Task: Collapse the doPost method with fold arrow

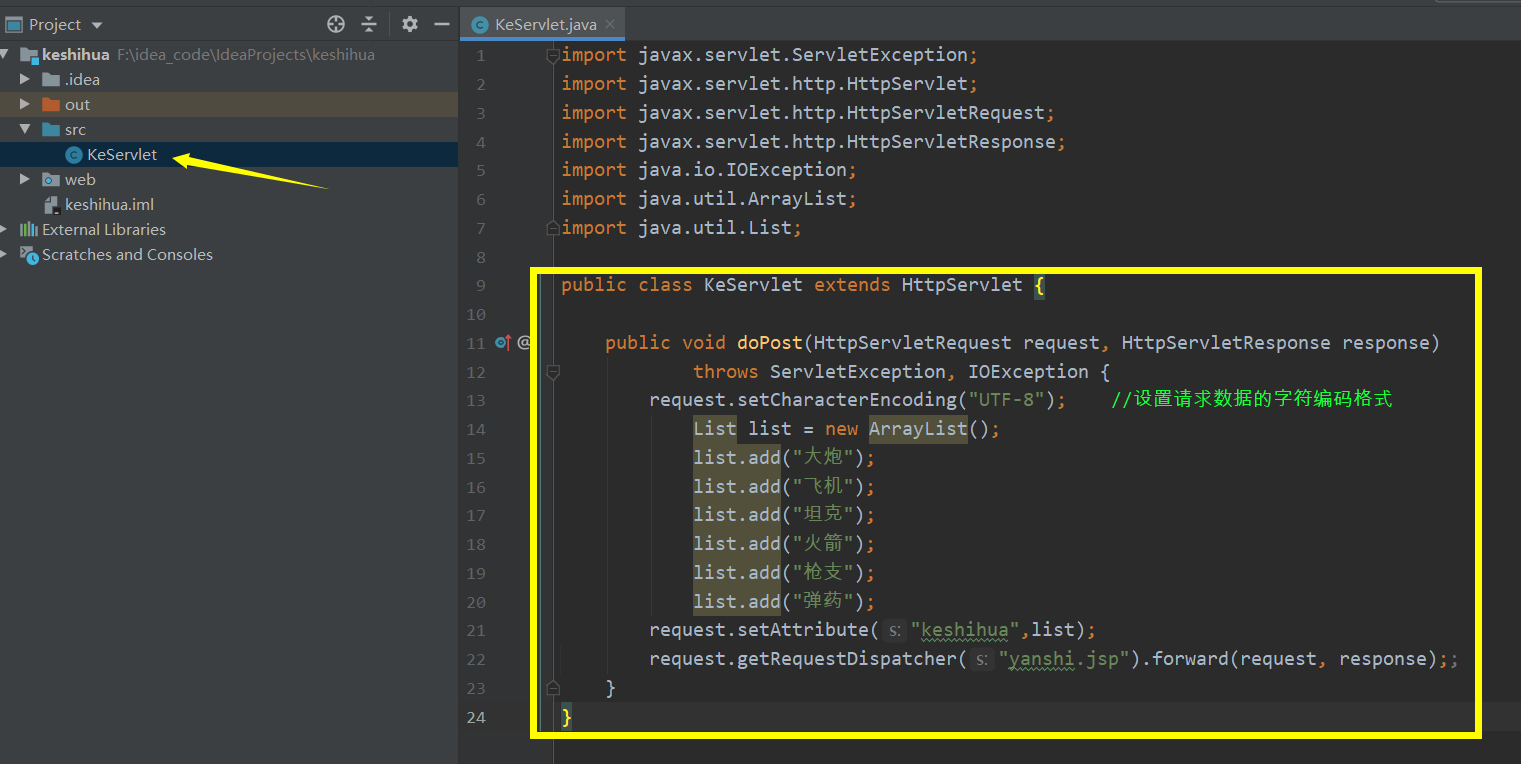Action: [x=553, y=372]
